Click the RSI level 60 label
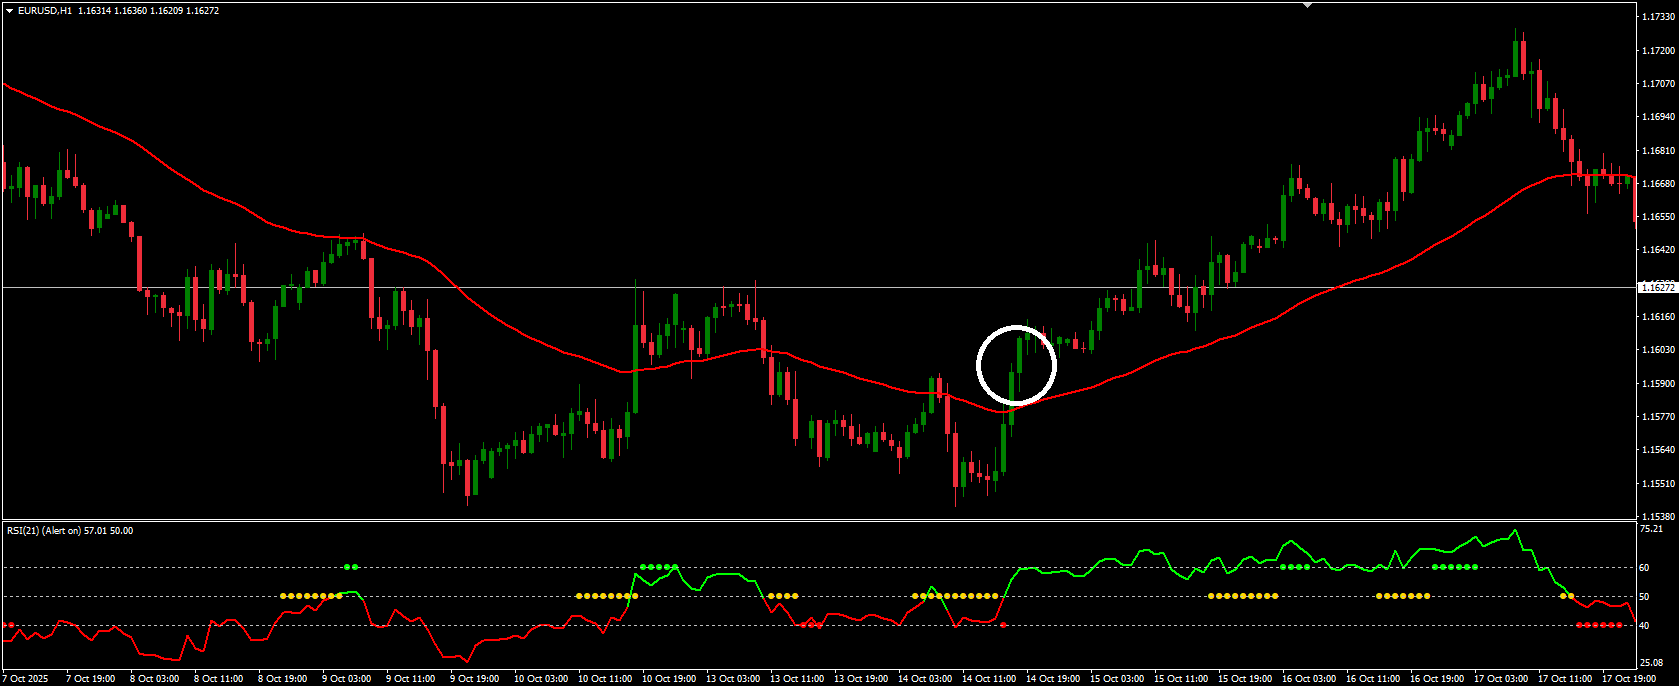This screenshot has height=686, width=1679. 1645,568
